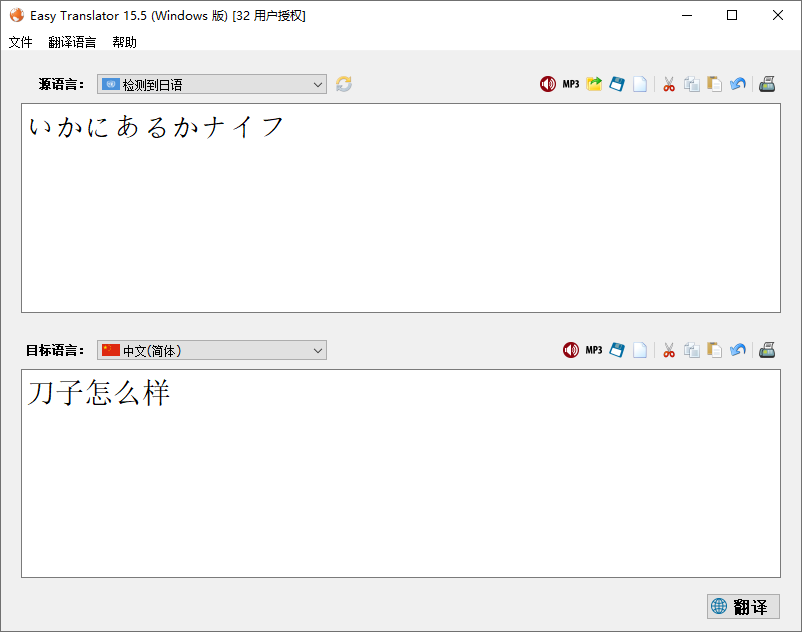The height and width of the screenshot is (632, 802).
Task: Cut source text with scissors icon
Action: click(x=669, y=84)
